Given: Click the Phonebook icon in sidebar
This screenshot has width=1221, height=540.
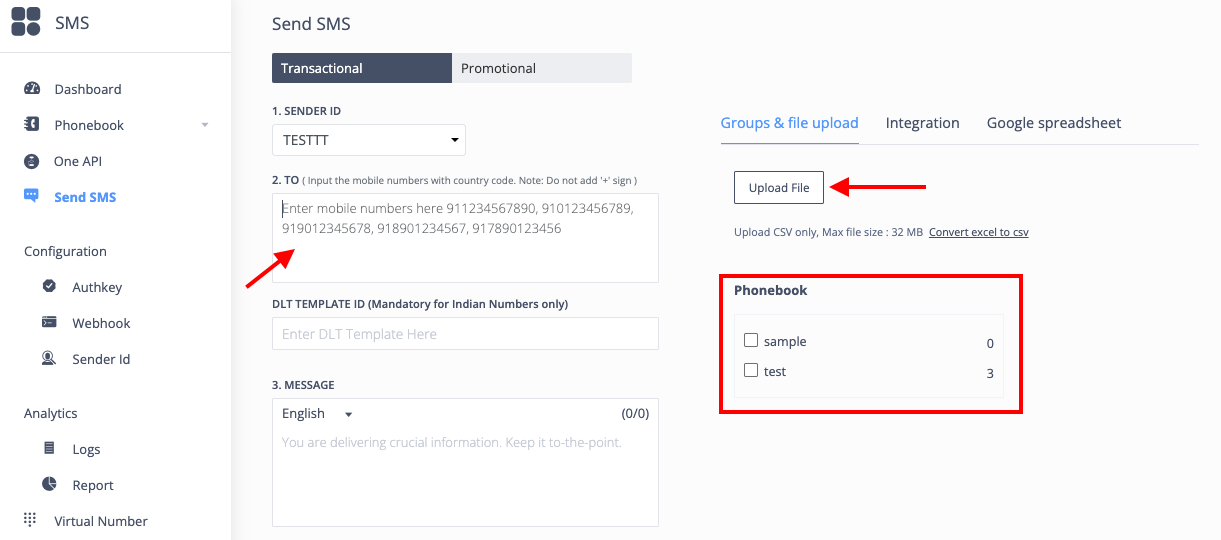Looking at the screenshot, I should pyautogui.click(x=31, y=125).
